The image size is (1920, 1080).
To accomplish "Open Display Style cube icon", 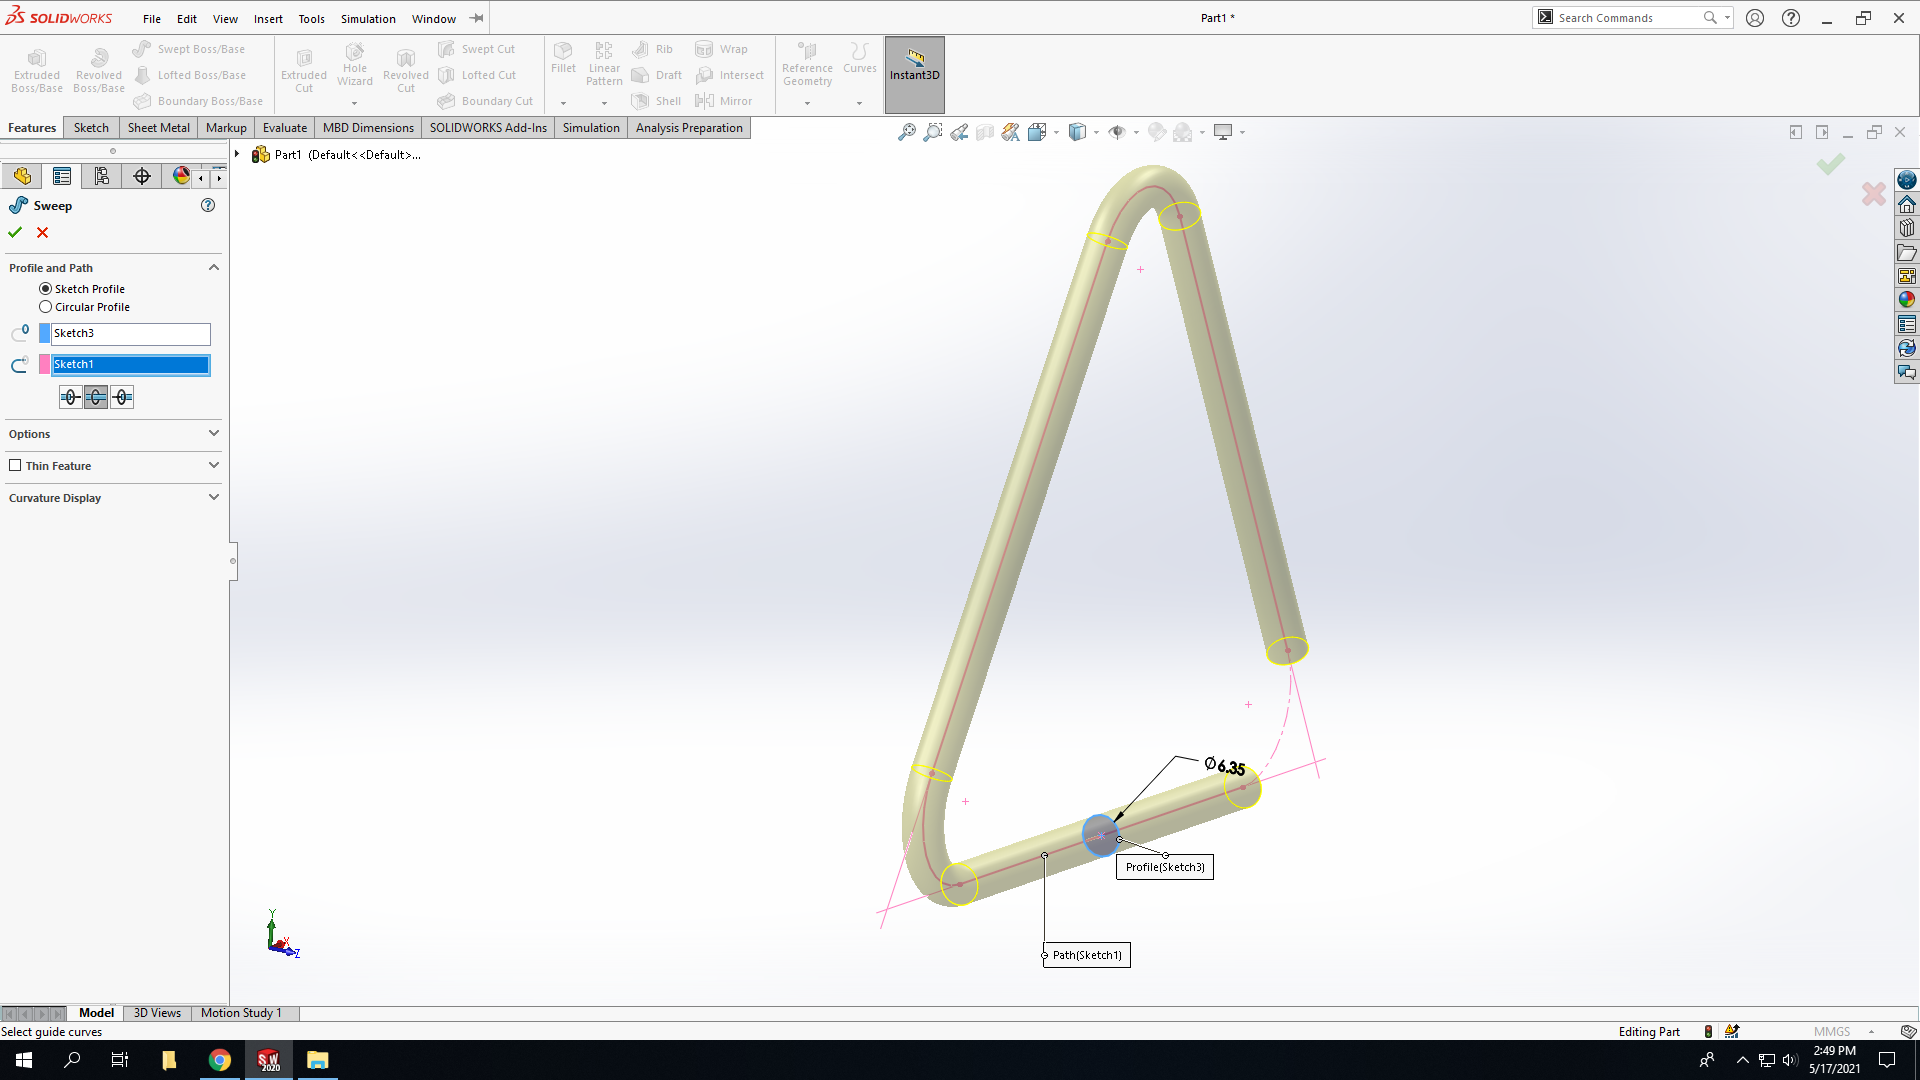I will [1077, 132].
